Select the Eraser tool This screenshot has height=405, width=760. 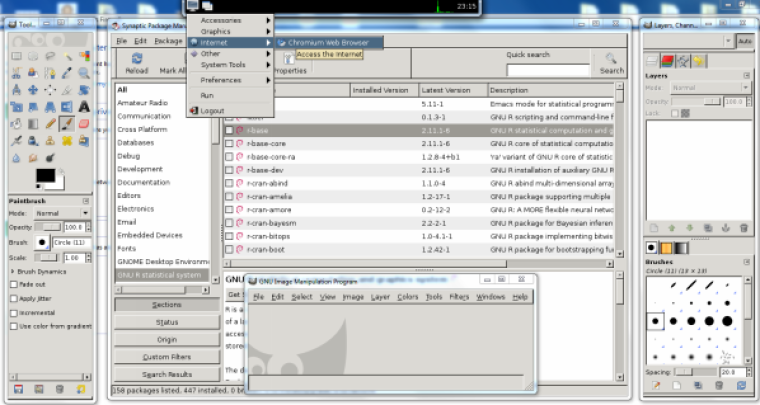point(84,124)
